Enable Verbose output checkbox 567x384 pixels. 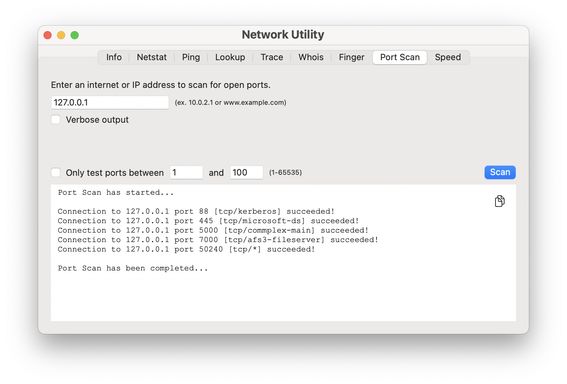tap(56, 120)
